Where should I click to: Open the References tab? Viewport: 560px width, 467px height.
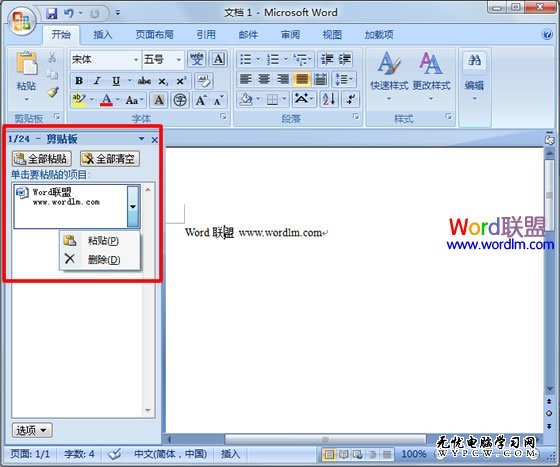click(206, 35)
